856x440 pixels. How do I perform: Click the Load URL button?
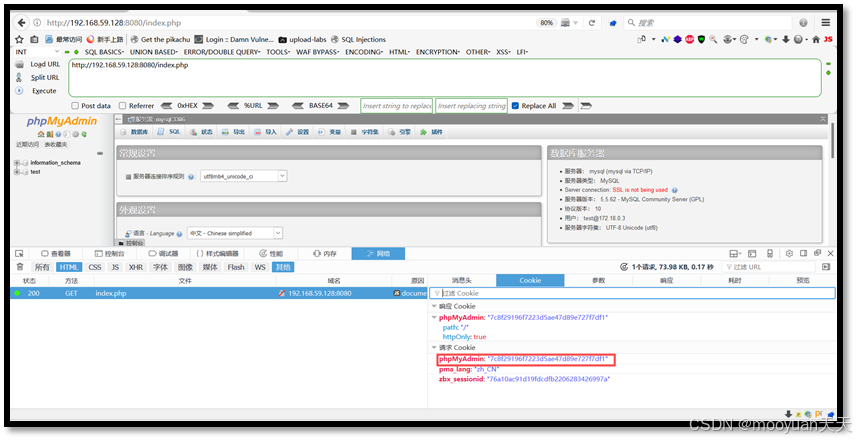click(45, 64)
